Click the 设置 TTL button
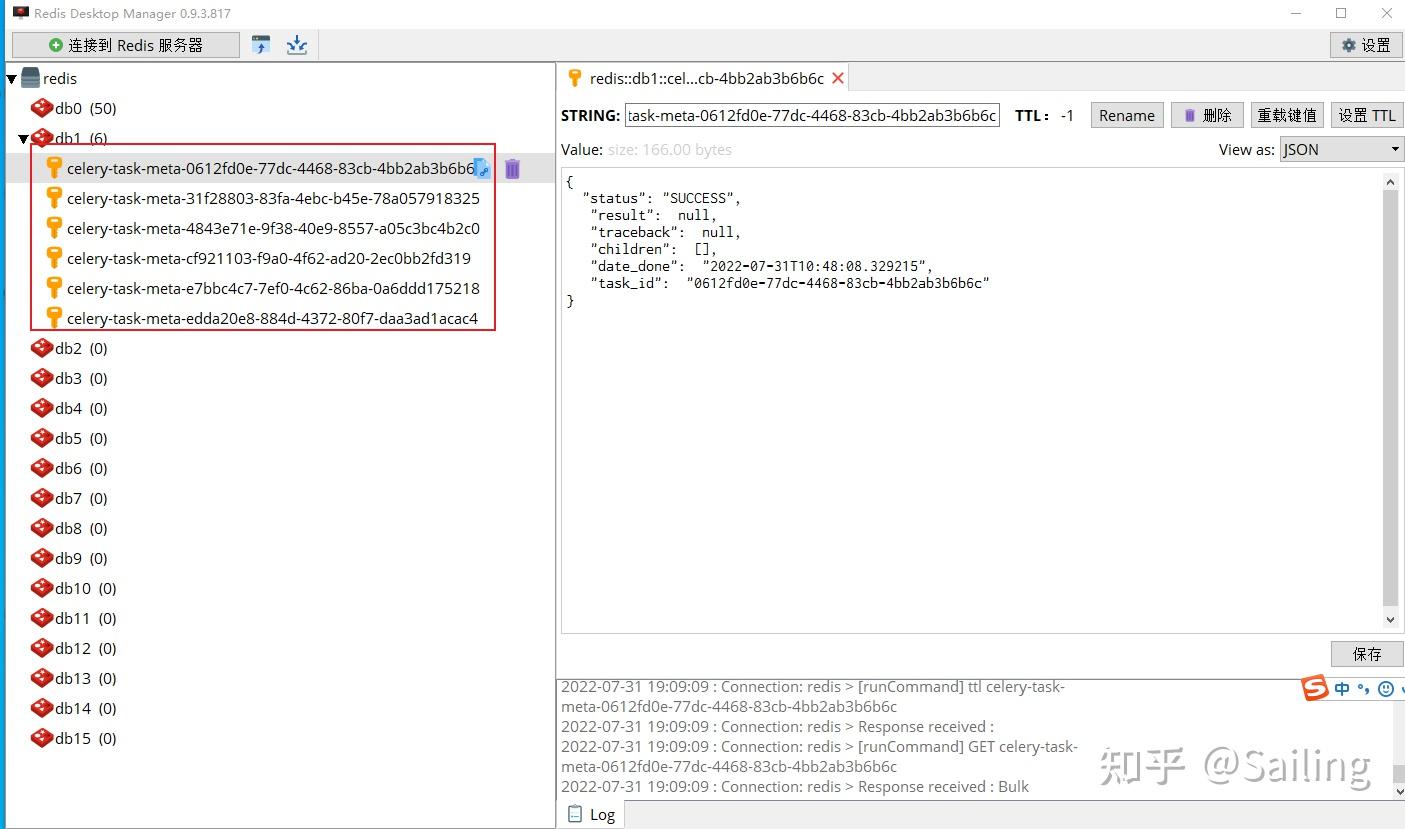This screenshot has width=1405, height=829. click(x=1367, y=115)
